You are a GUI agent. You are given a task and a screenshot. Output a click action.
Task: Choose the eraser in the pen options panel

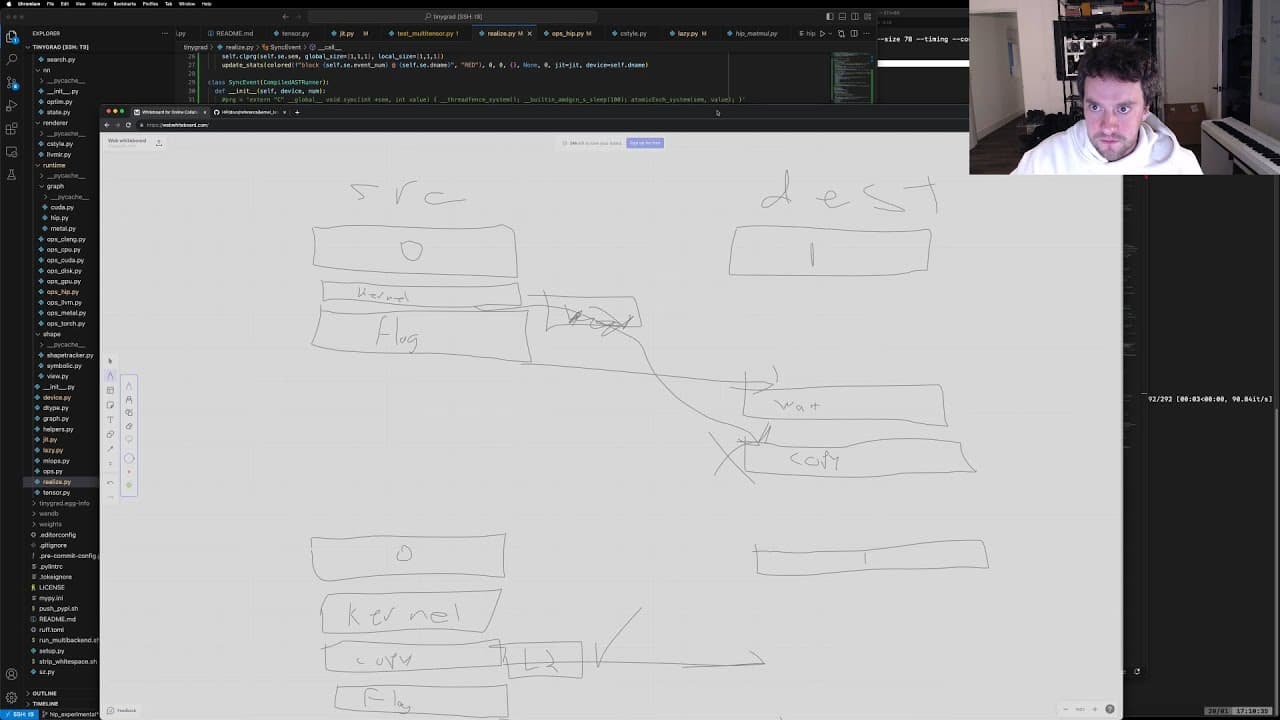click(129, 426)
